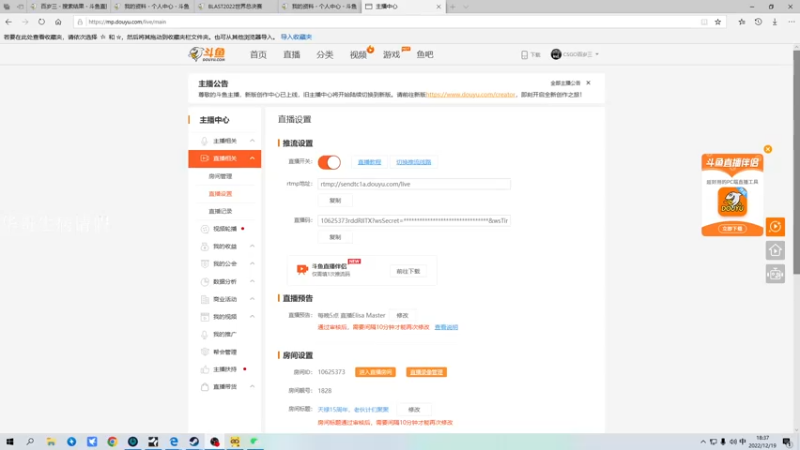The width and height of the screenshot is (800, 450).
Task: Click the browser refresh icon
Action: point(41,22)
